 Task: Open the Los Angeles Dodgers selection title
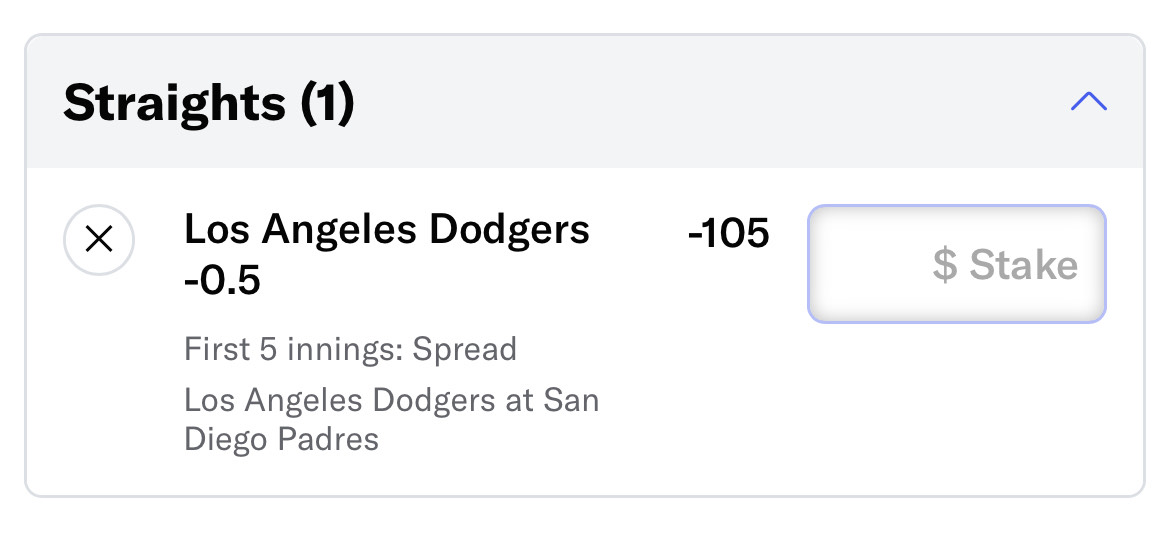coord(387,230)
